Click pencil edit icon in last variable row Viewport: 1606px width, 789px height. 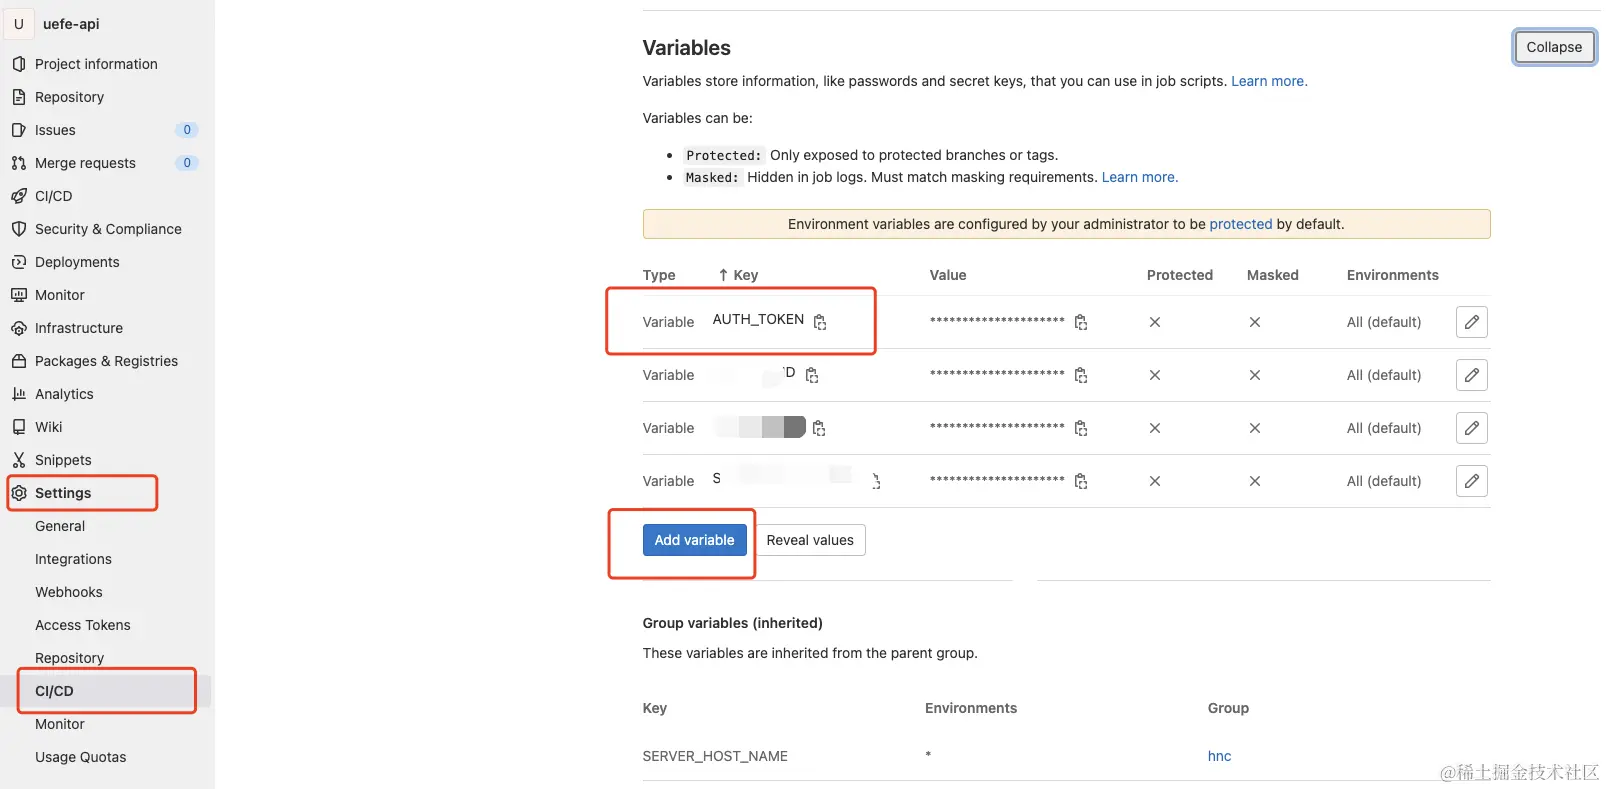point(1471,481)
